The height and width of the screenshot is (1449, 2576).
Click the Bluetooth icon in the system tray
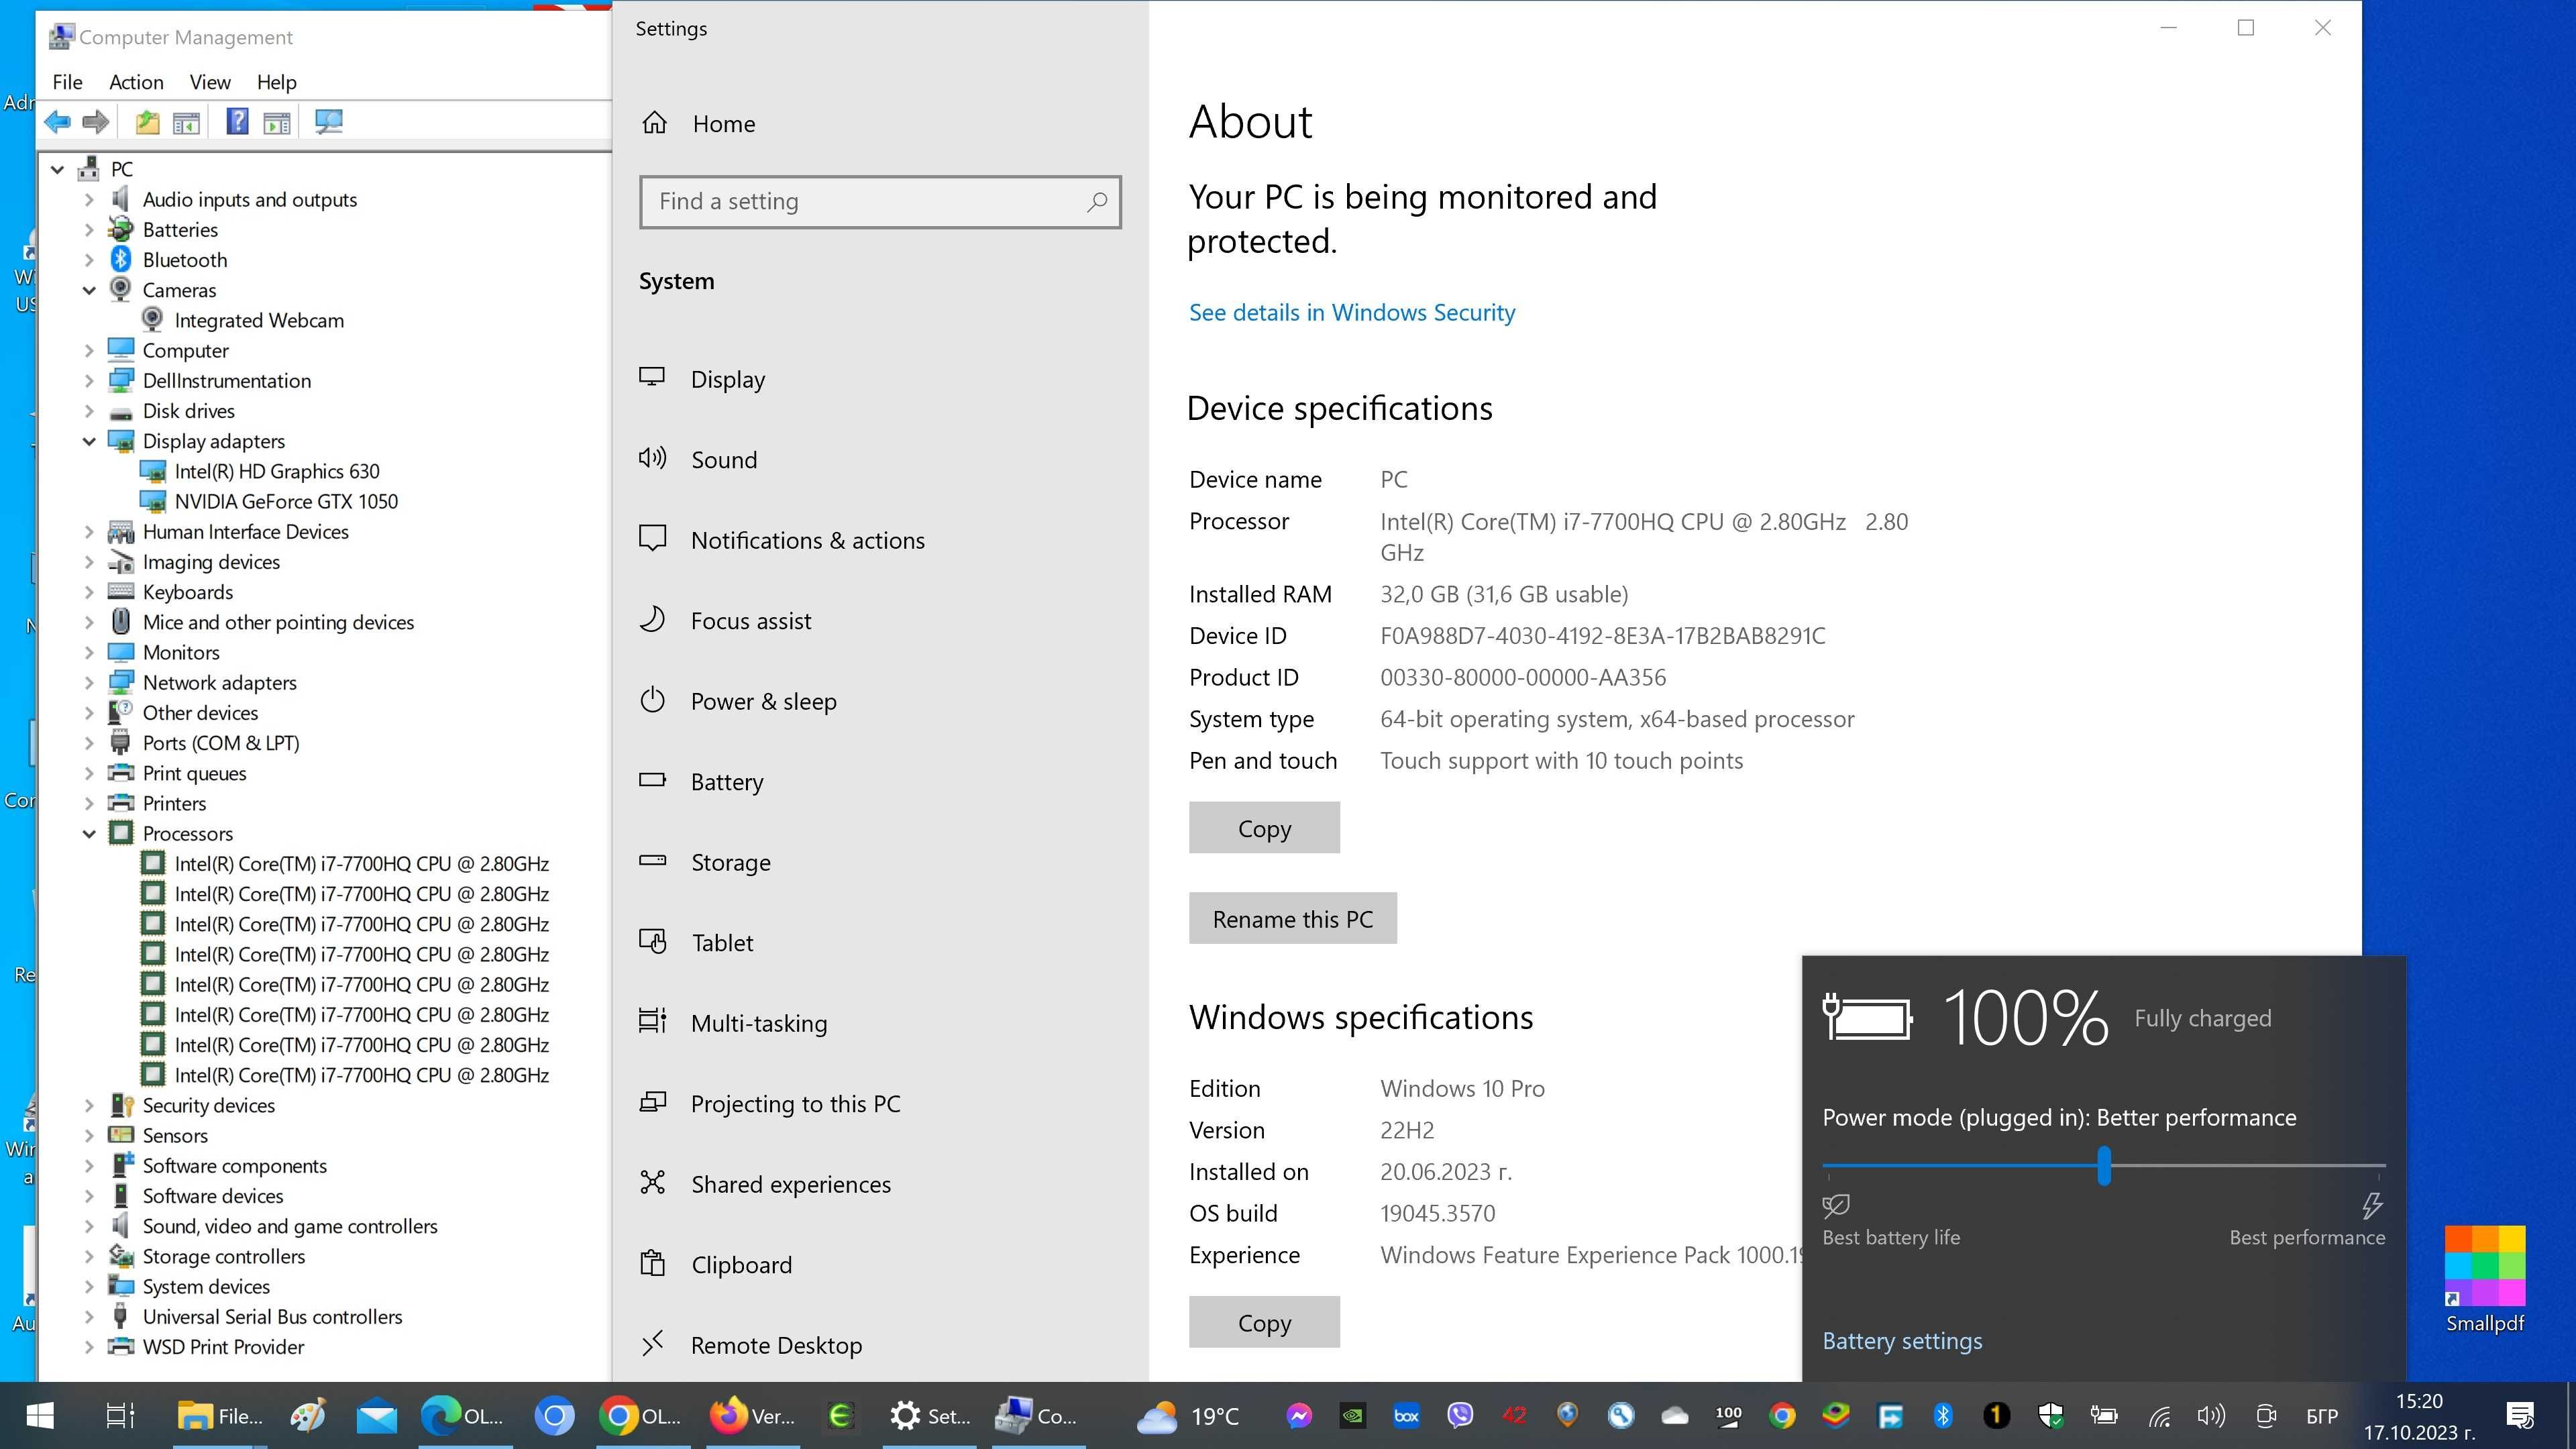[x=1942, y=1415]
